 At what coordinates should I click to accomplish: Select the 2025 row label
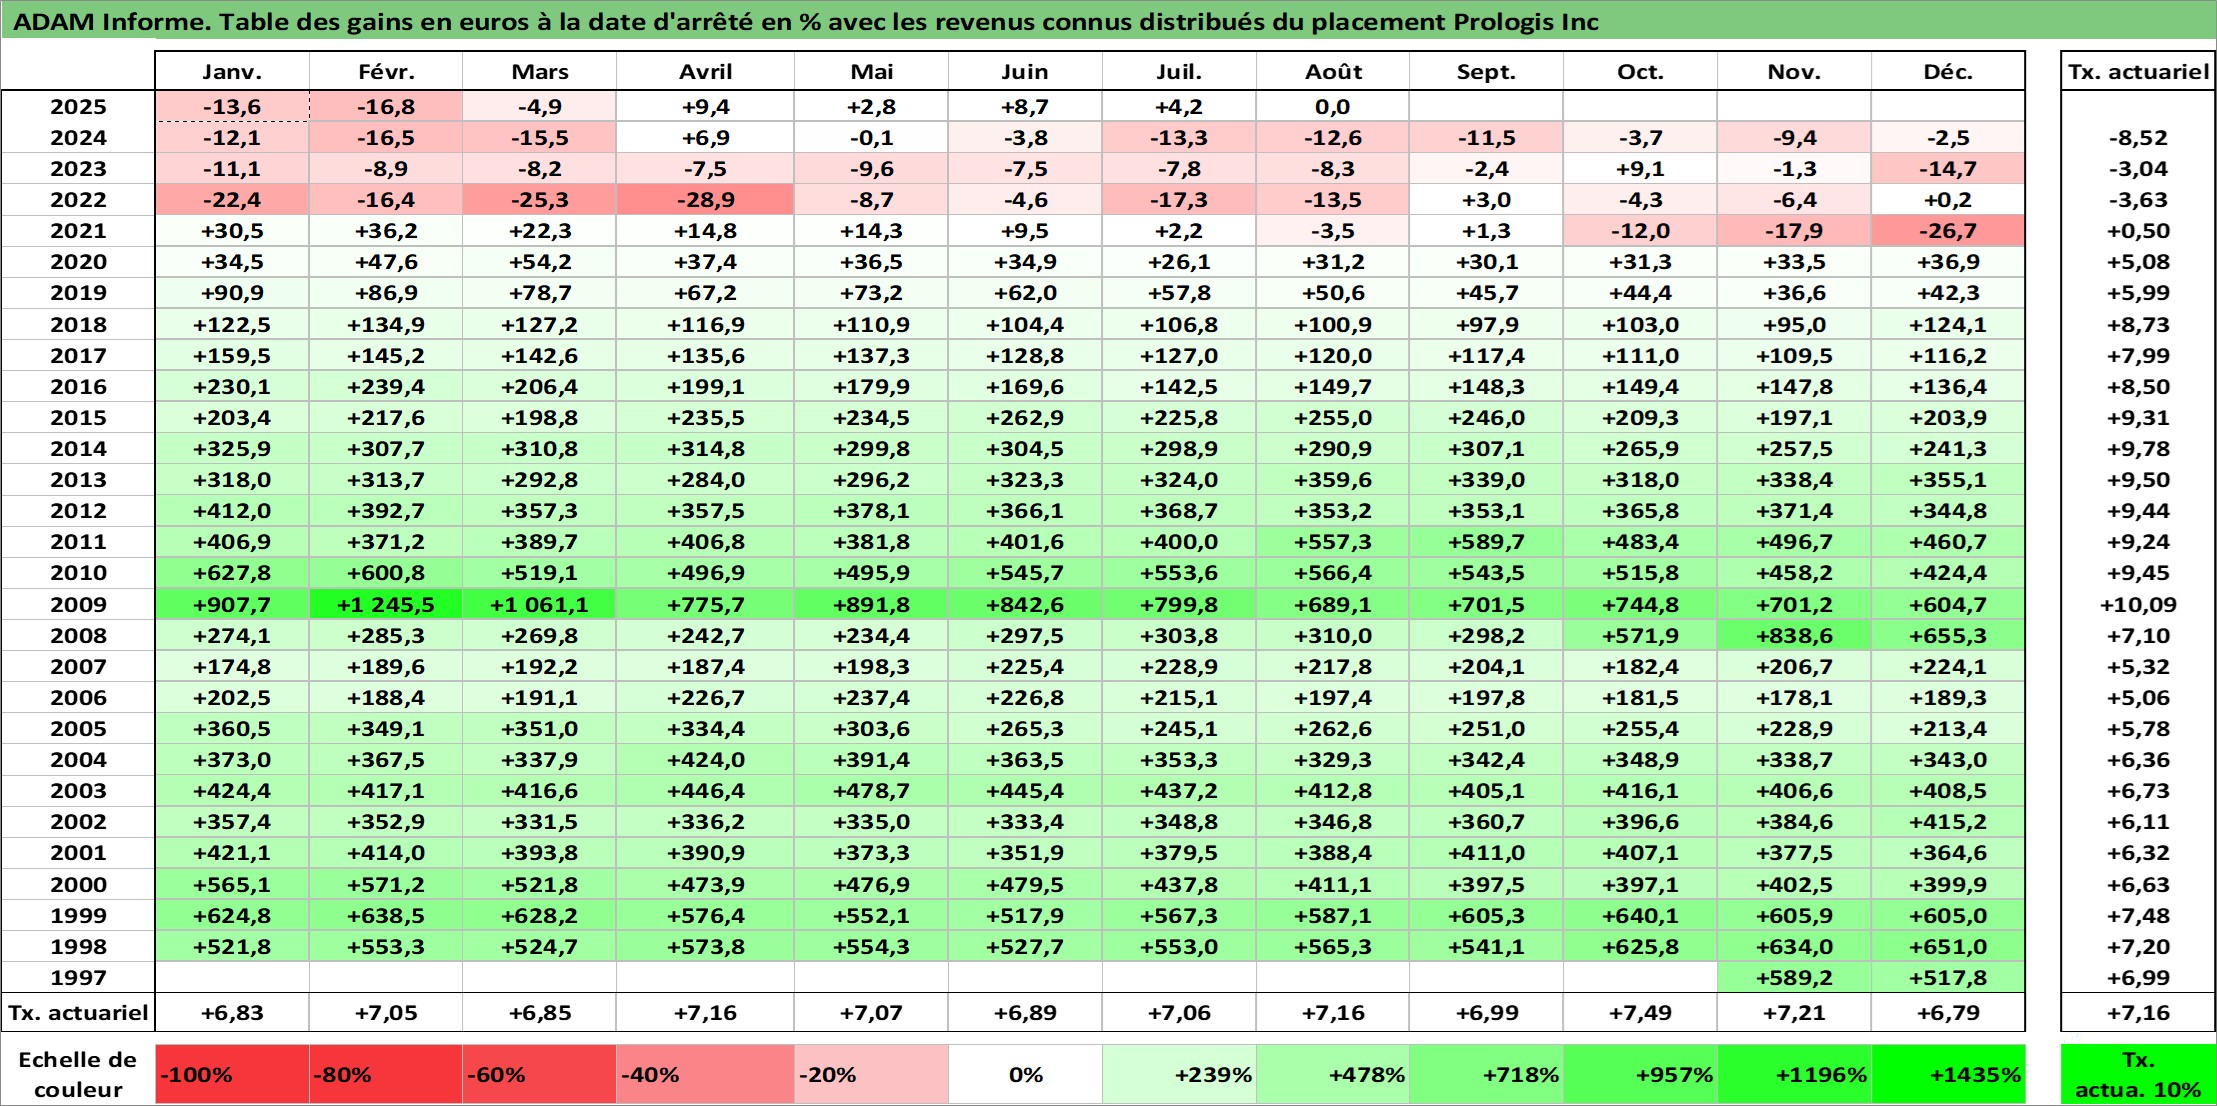[78, 107]
